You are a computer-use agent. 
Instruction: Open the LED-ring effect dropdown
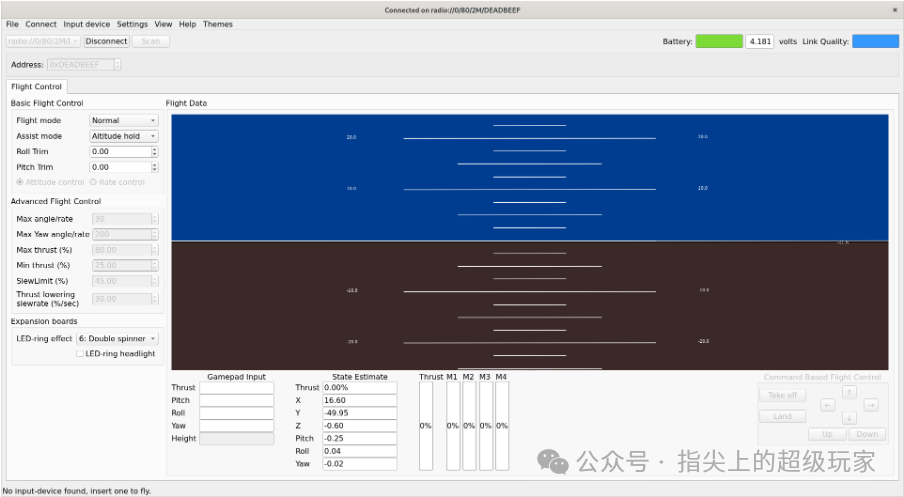pos(118,339)
